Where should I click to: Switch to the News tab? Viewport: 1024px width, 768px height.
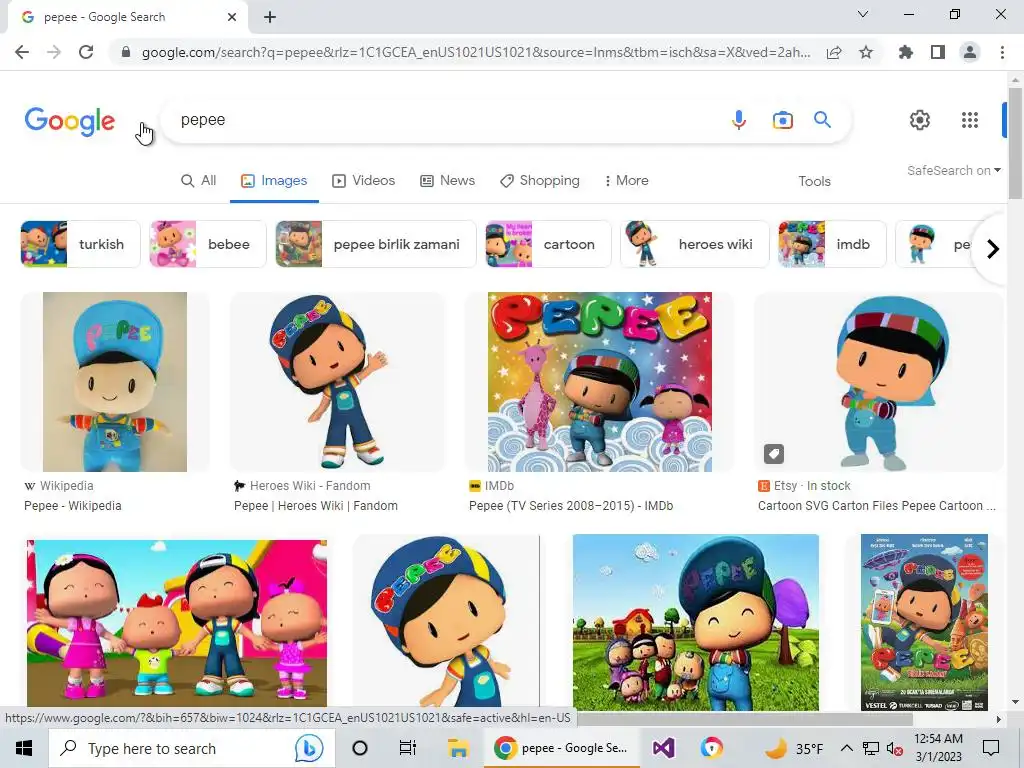[x=447, y=181]
